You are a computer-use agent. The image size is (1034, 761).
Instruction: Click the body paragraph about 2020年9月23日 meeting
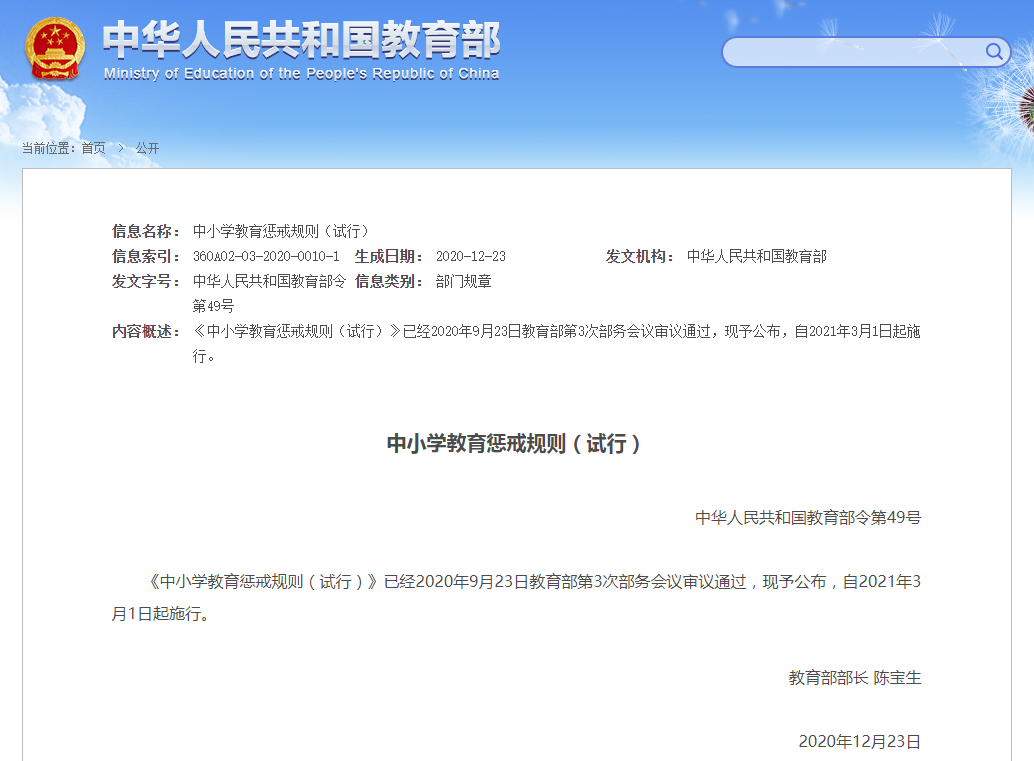[516, 597]
